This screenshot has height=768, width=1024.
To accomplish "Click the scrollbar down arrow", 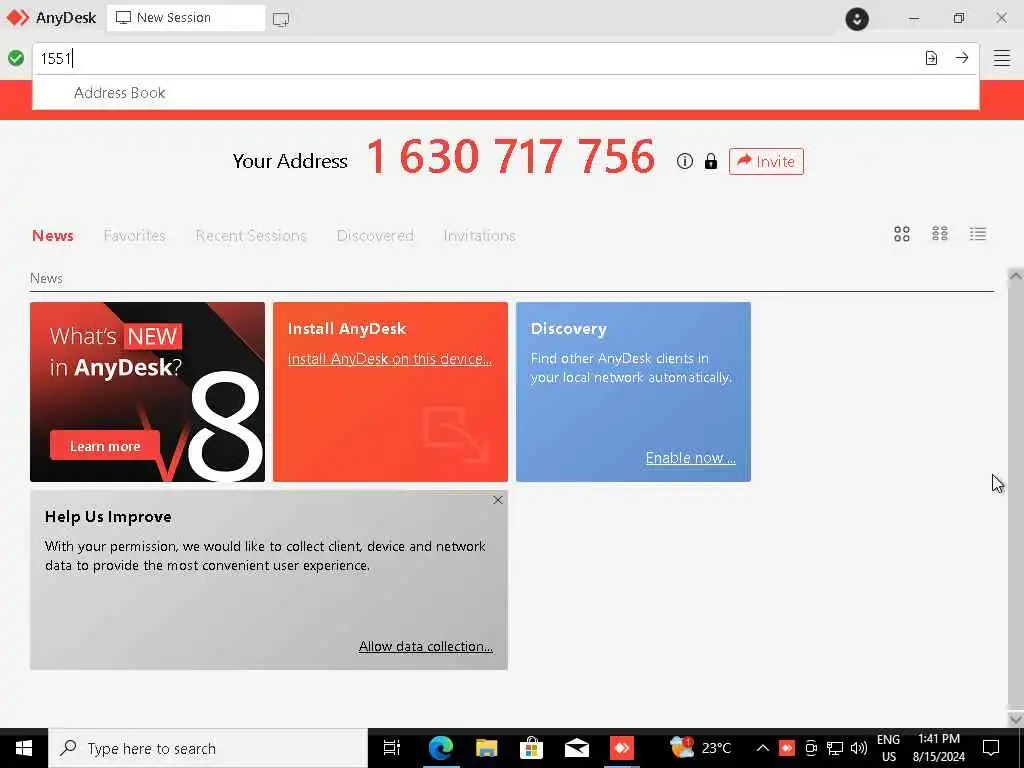I will click(x=1016, y=719).
